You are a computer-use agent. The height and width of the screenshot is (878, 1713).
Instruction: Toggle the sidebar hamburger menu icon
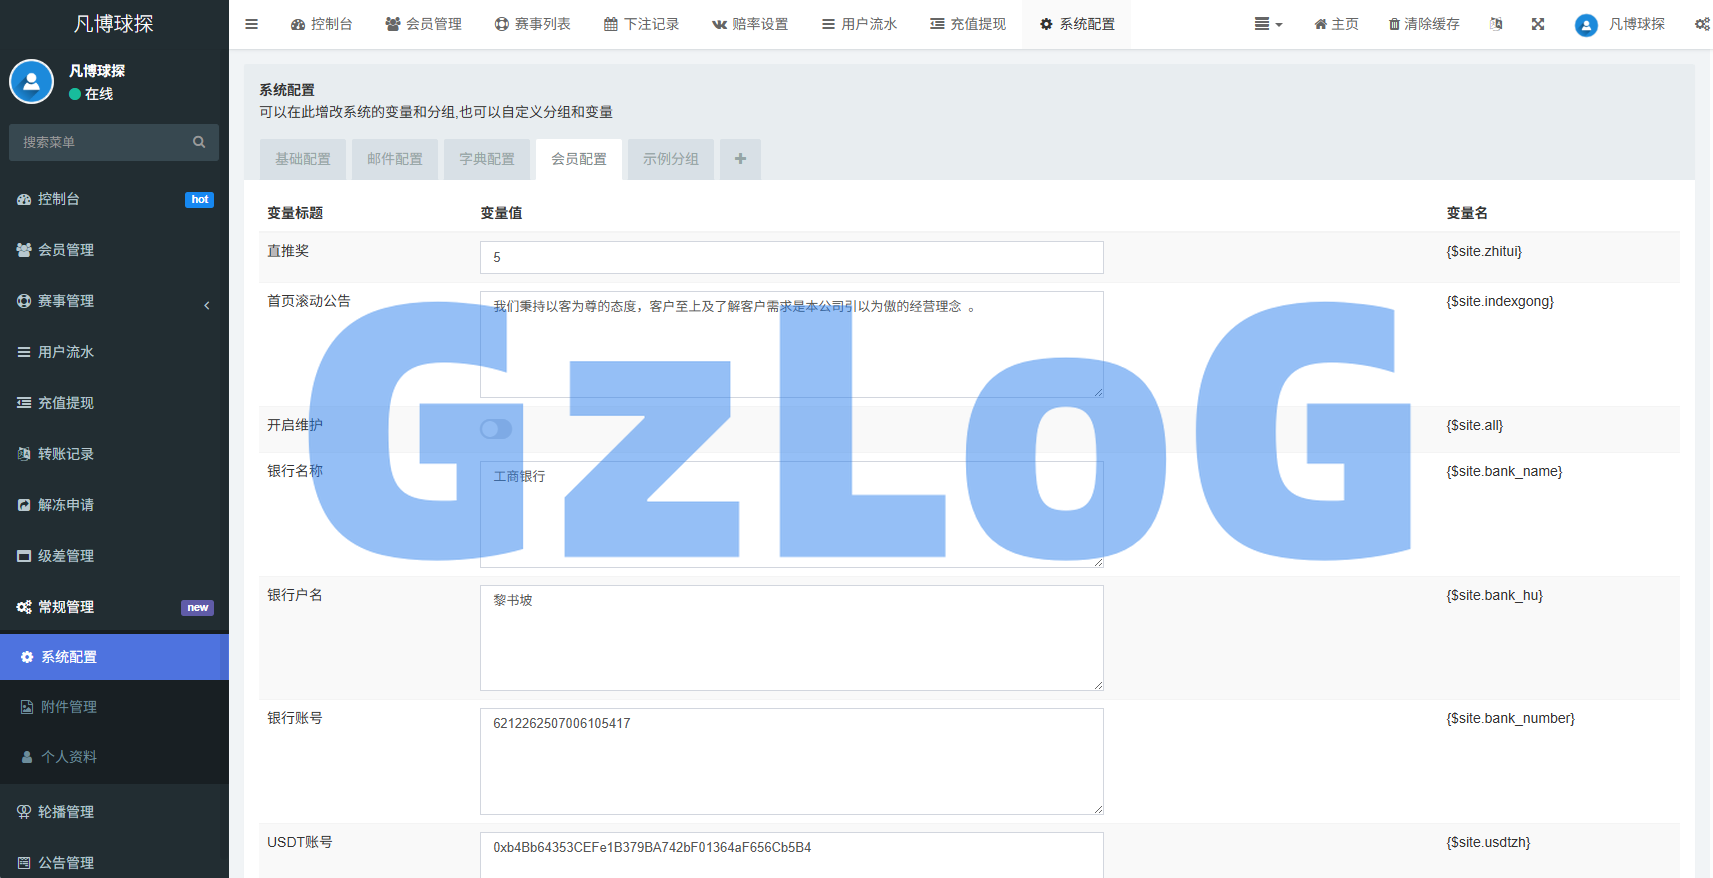click(x=251, y=24)
